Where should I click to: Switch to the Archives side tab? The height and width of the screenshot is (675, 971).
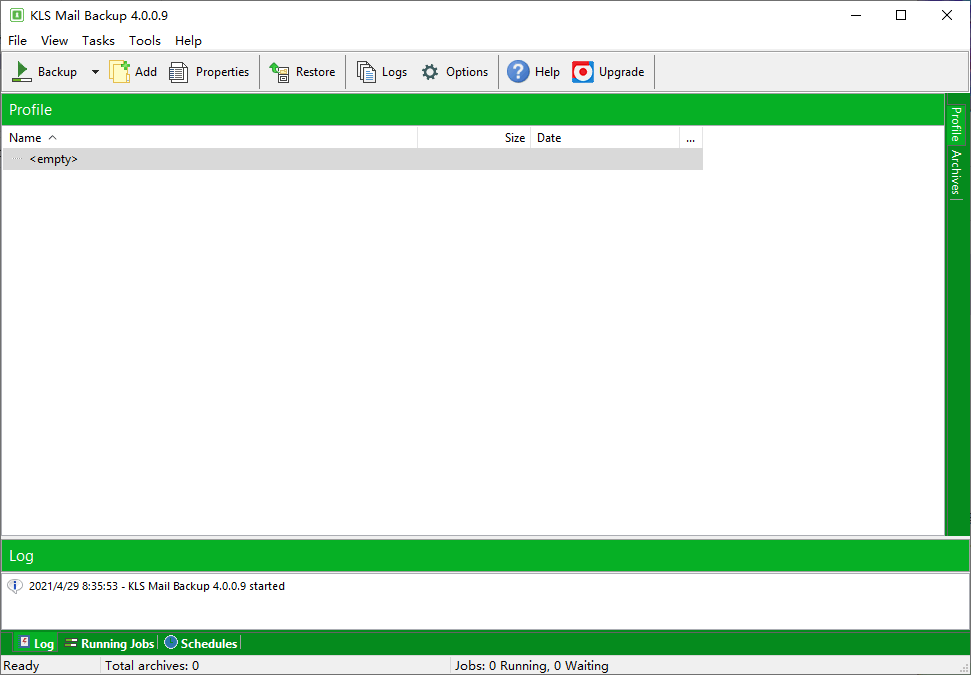coord(956,172)
